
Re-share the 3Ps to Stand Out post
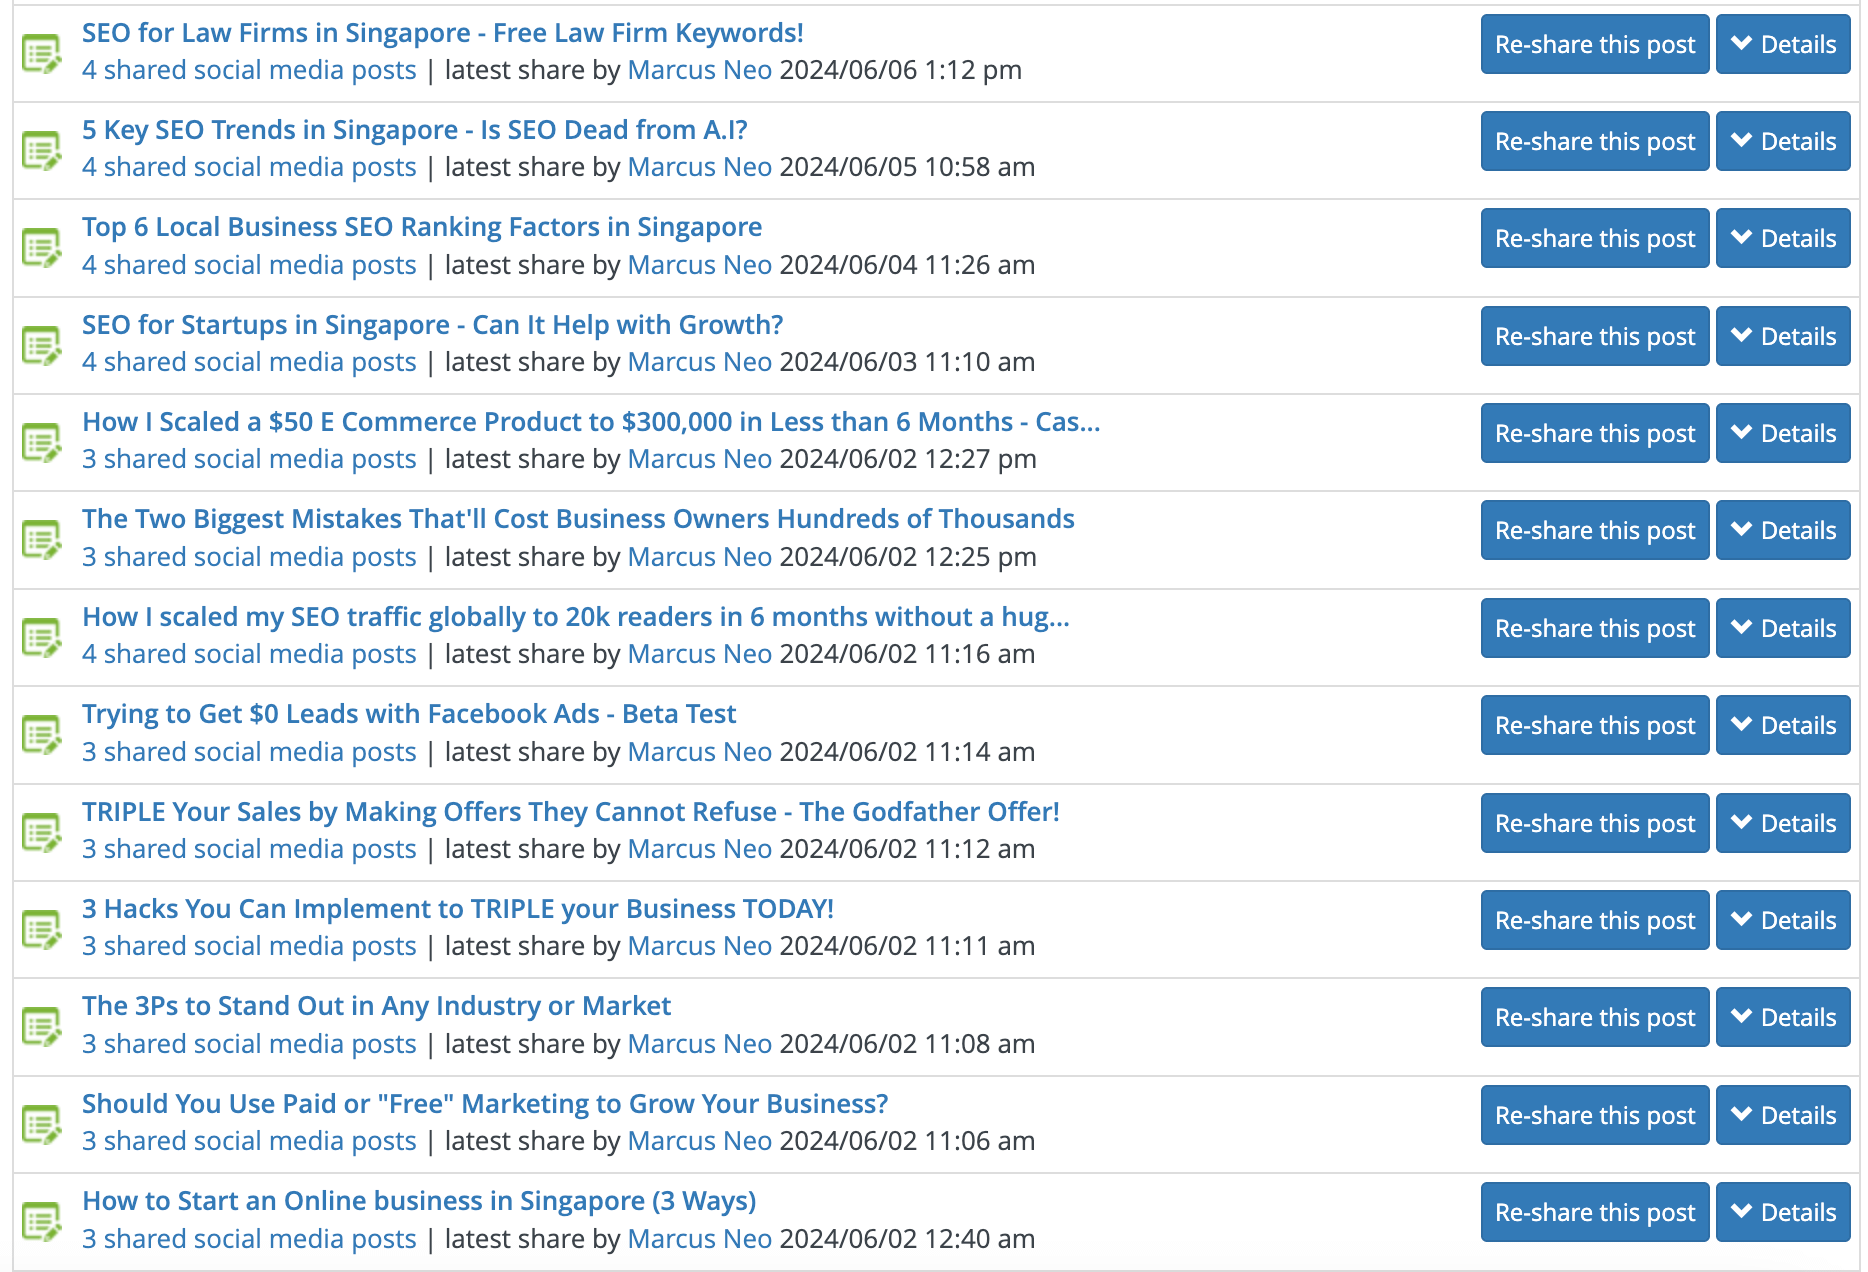click(1594, 1018)
